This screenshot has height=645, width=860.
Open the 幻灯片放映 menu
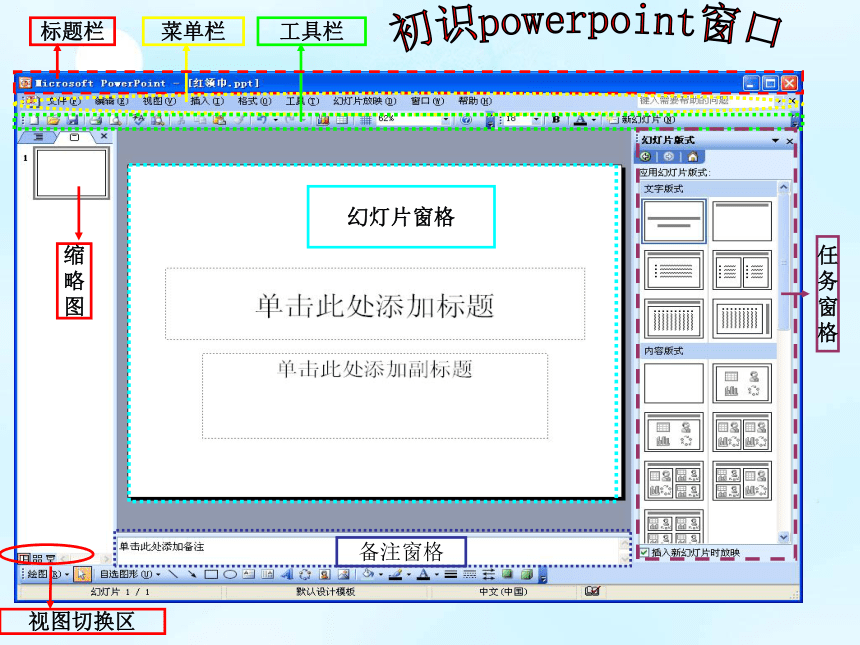pyautogui.click(x=364, y=101)
